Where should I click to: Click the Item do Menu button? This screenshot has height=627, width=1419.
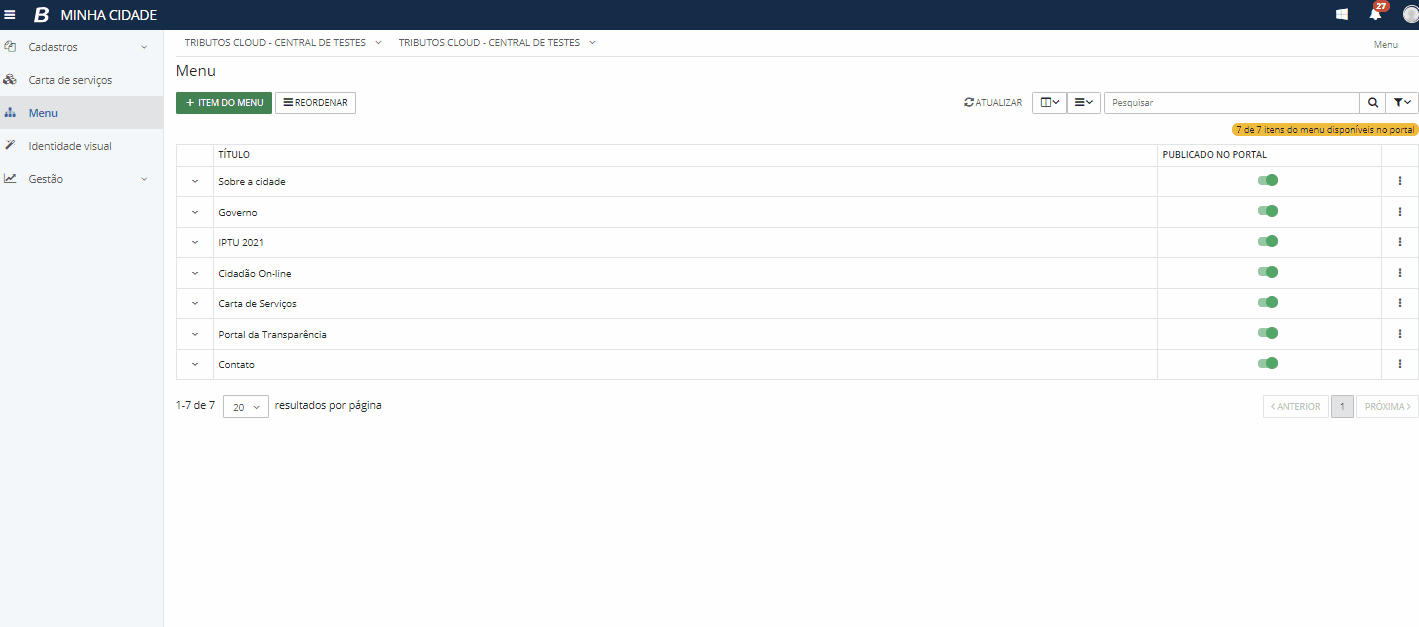[x=224, y=103]
